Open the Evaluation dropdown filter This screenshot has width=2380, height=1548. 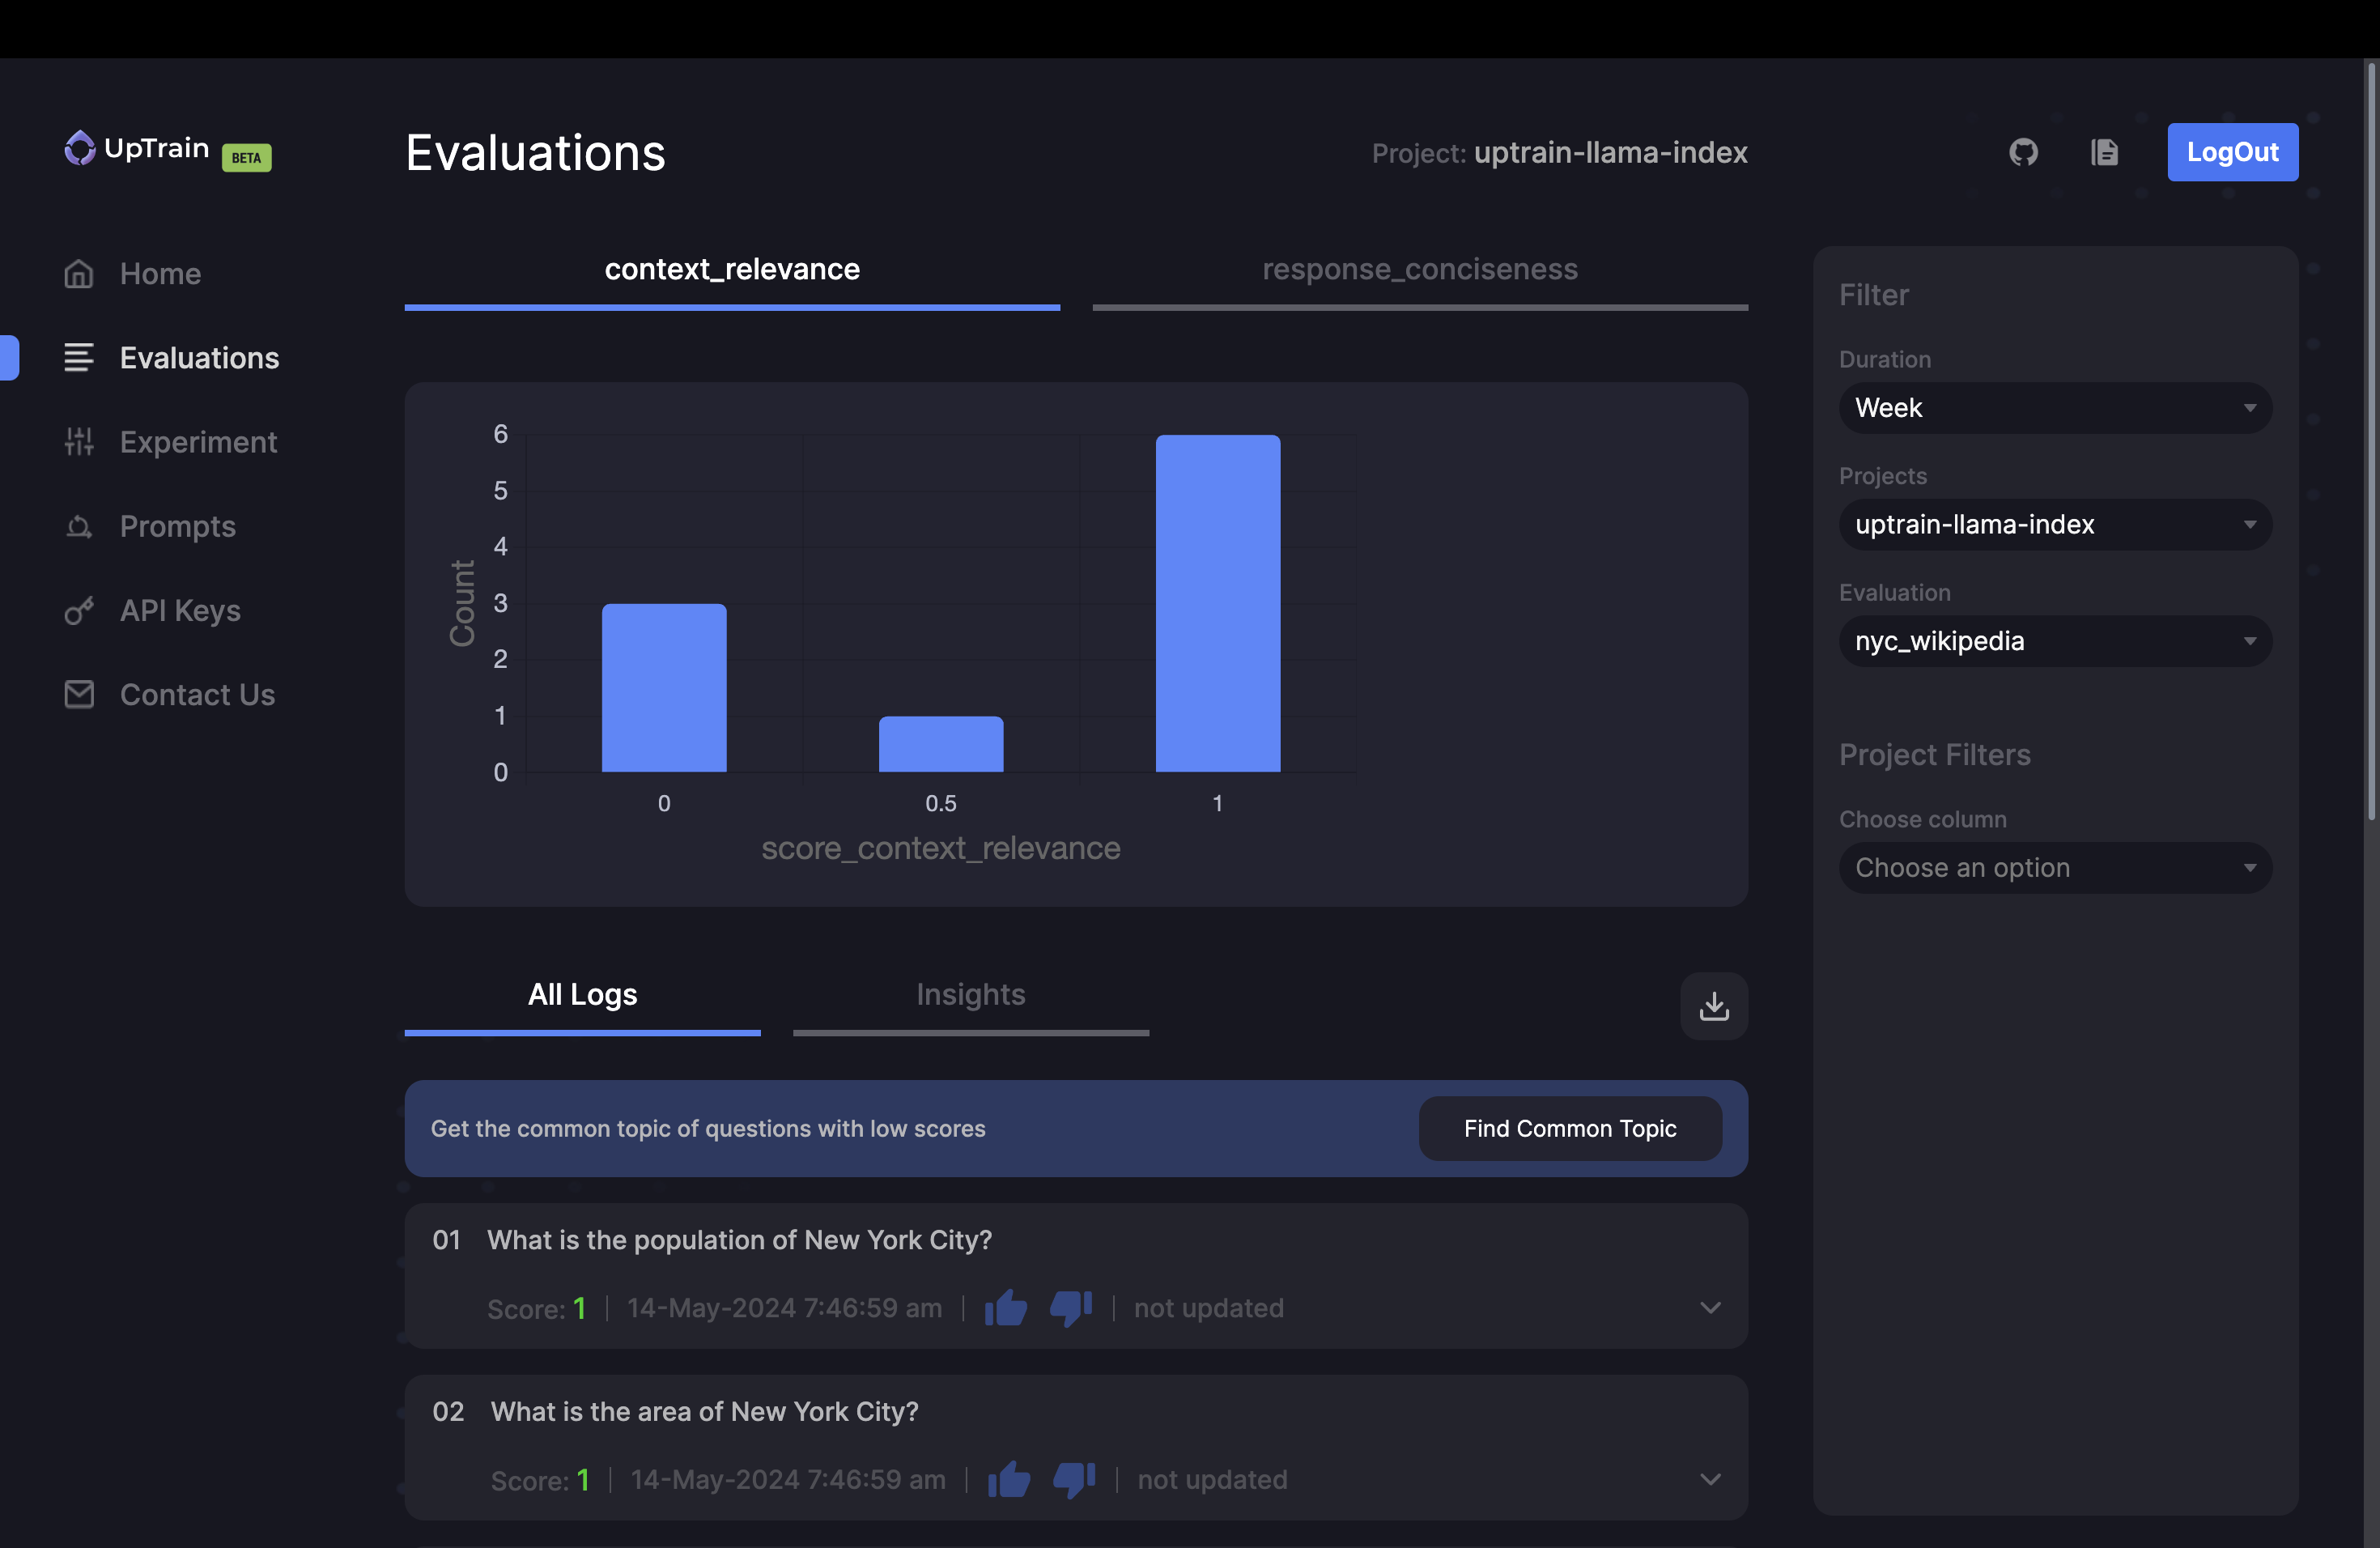pos(2054,640)
